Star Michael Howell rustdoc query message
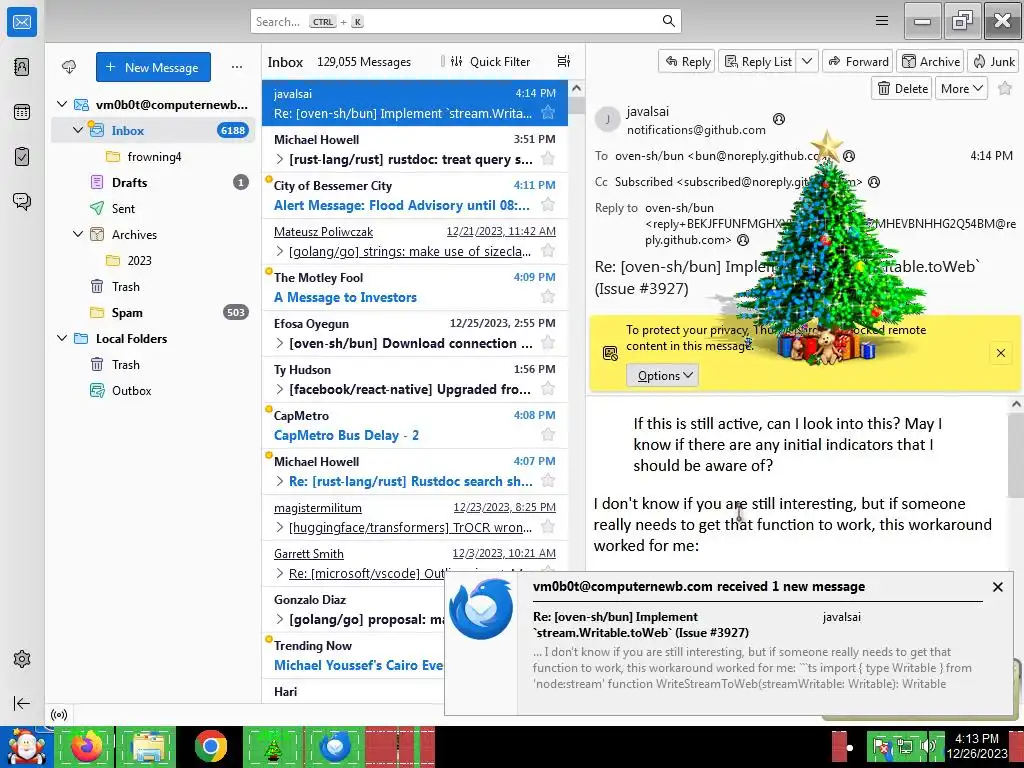 (548, 159)
